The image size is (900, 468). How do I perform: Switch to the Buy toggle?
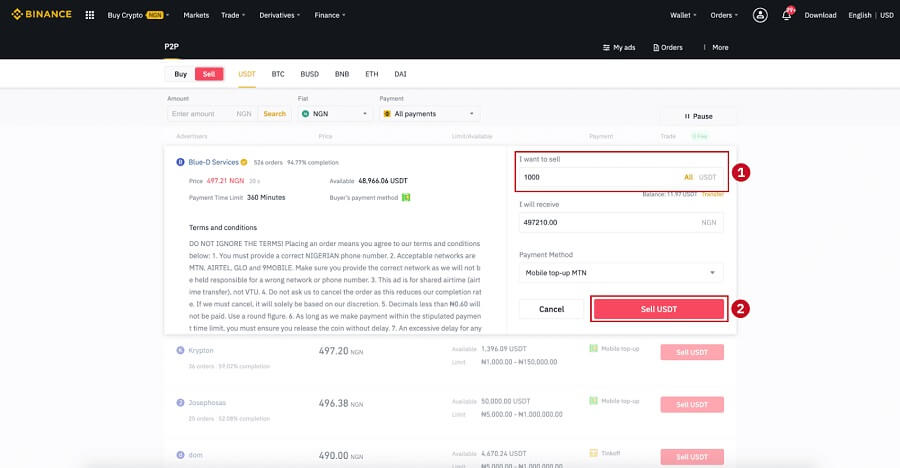(180, 74)
